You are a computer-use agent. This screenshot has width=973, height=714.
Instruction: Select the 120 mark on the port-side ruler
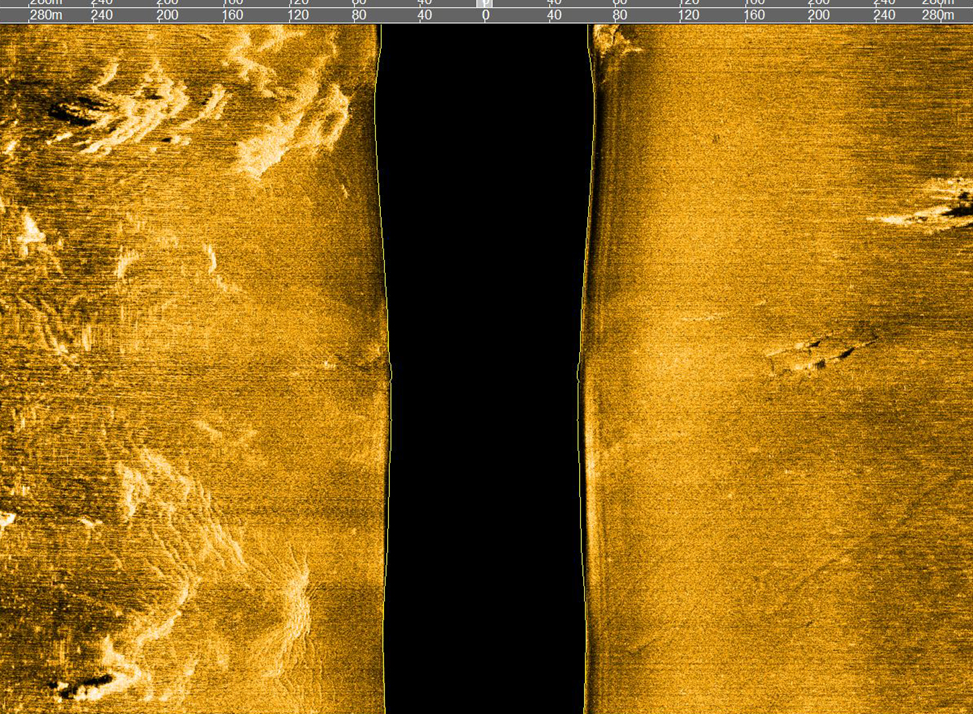tap(298, 16)
